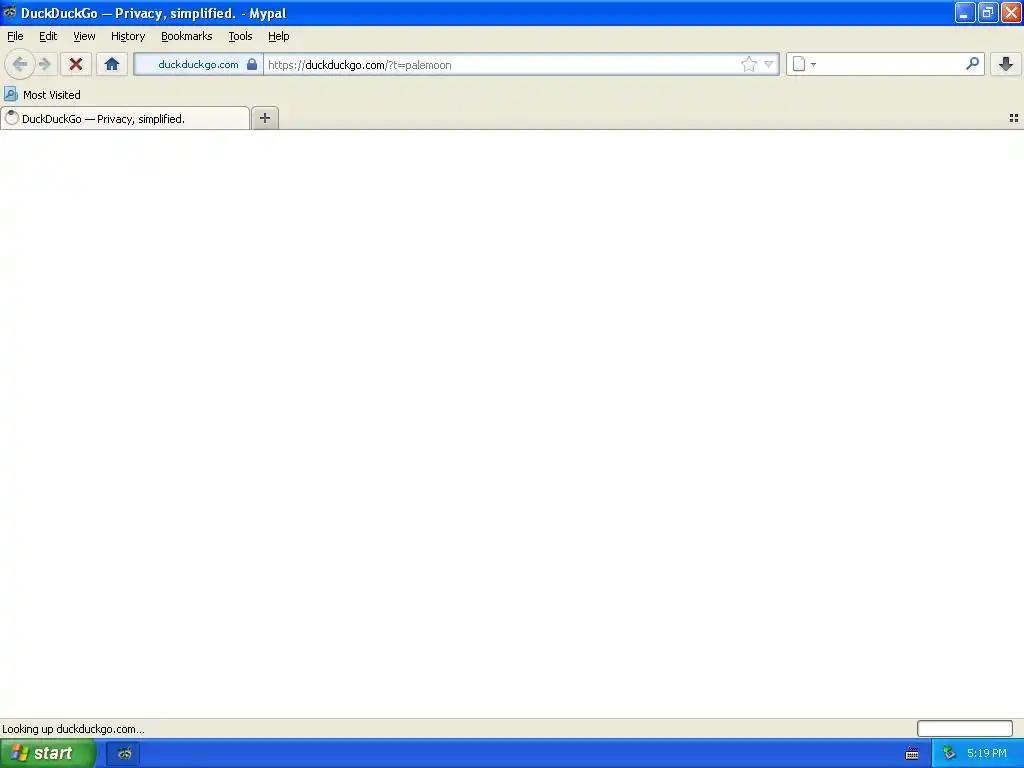Click the network status tray icon
The width and height of the screenshot is (1024, 768).
(x=949, y=753)
